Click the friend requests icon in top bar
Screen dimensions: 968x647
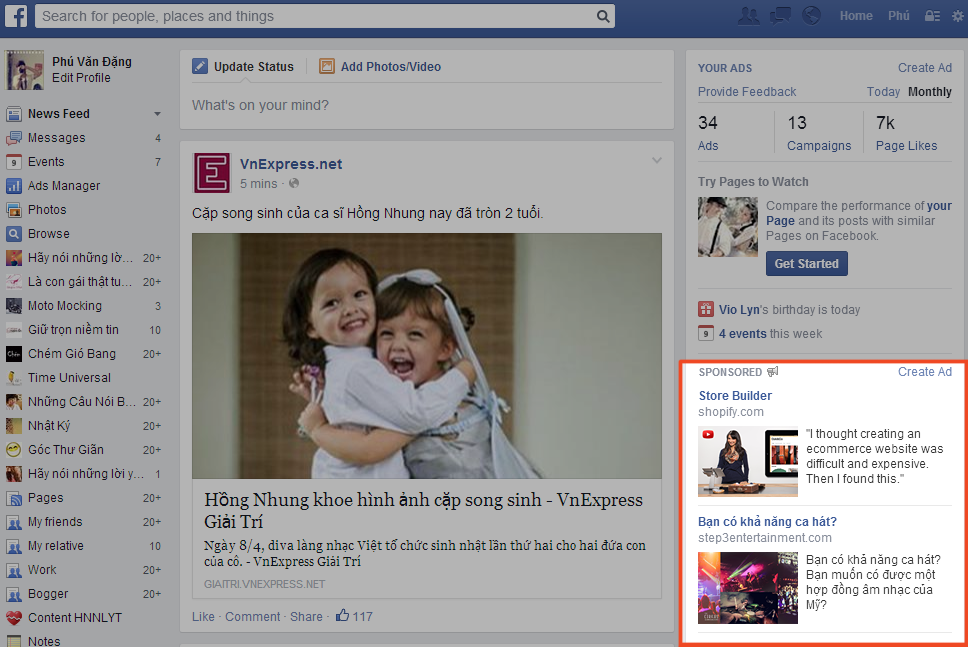coord(748,16)
